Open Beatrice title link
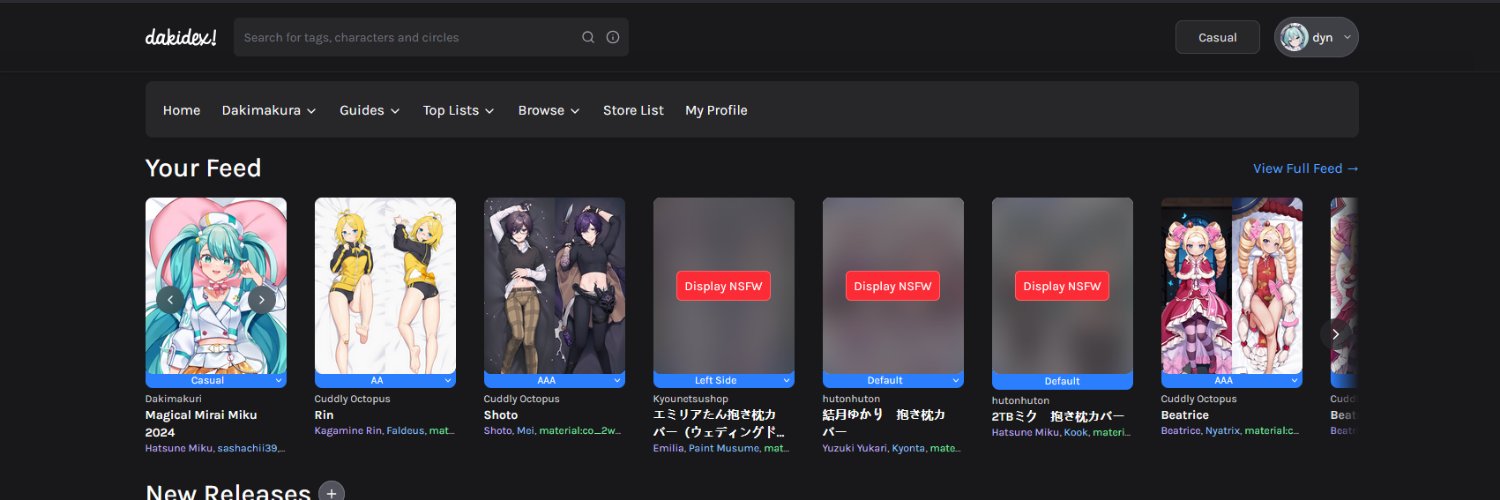This screenshot has height=500, width=1500. (1185, 415)
